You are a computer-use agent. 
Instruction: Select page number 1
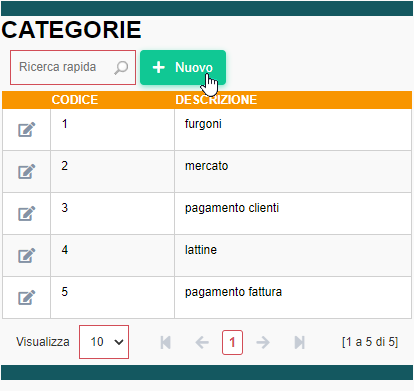pos(232,342)
